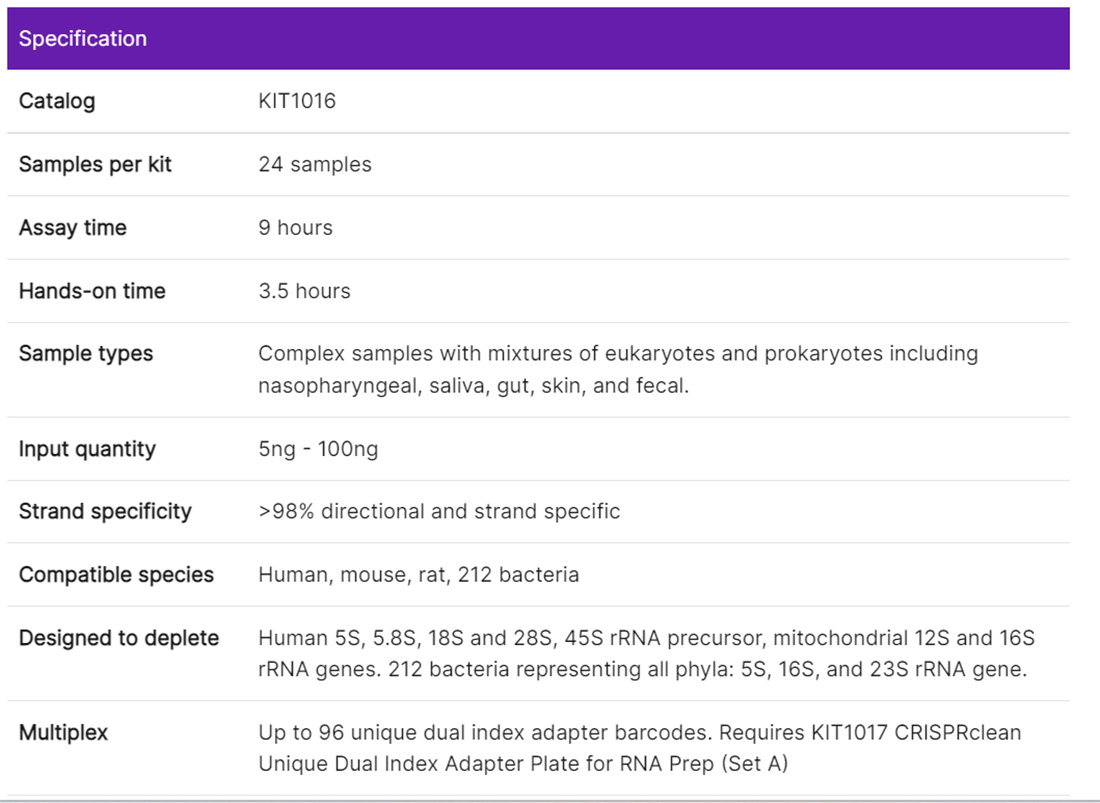
Task: Click the Strand specificity label
Action: (105, 511)
